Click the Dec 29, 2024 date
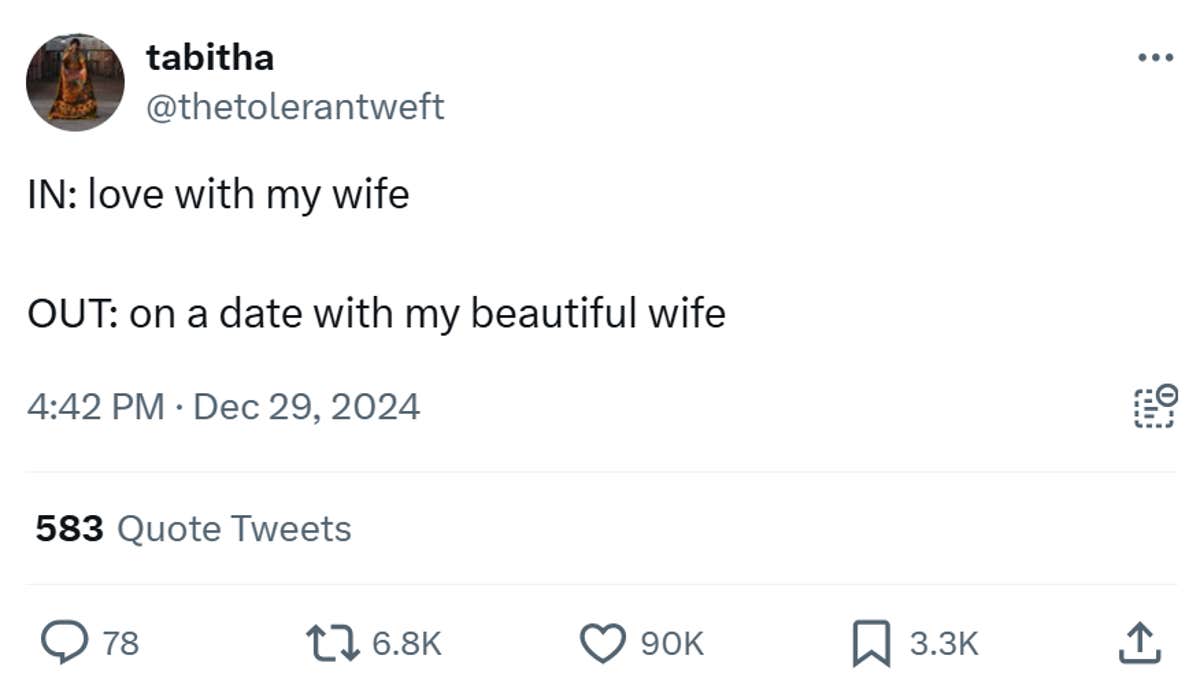 point(306,406)
